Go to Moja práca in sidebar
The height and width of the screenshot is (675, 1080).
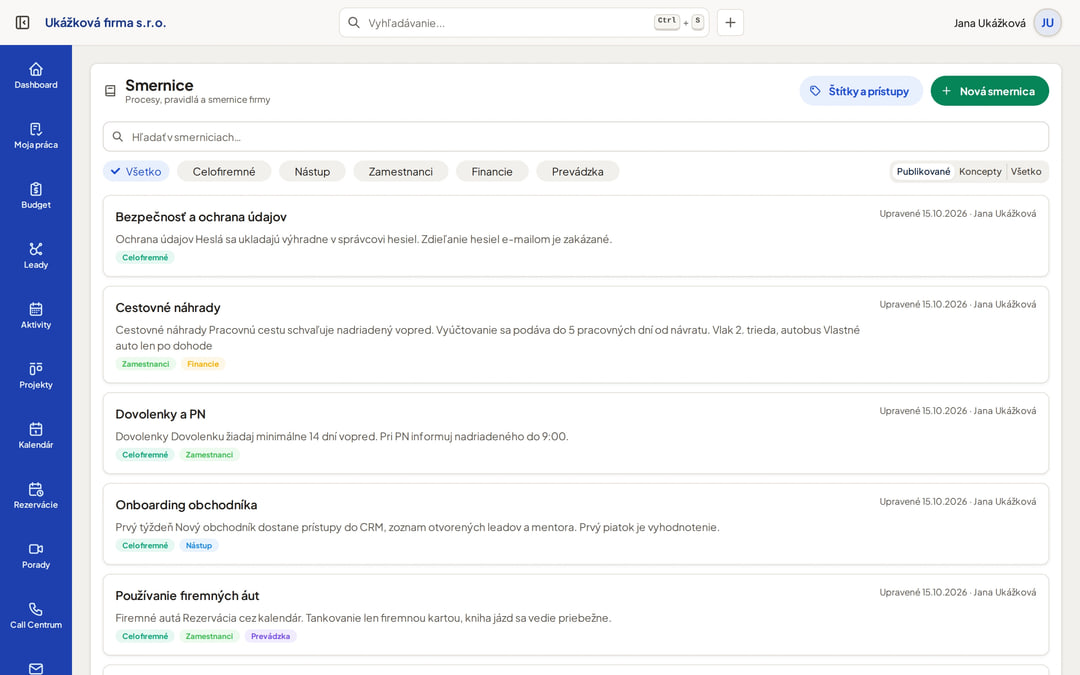pyautogui.click(x=36, y=136)
